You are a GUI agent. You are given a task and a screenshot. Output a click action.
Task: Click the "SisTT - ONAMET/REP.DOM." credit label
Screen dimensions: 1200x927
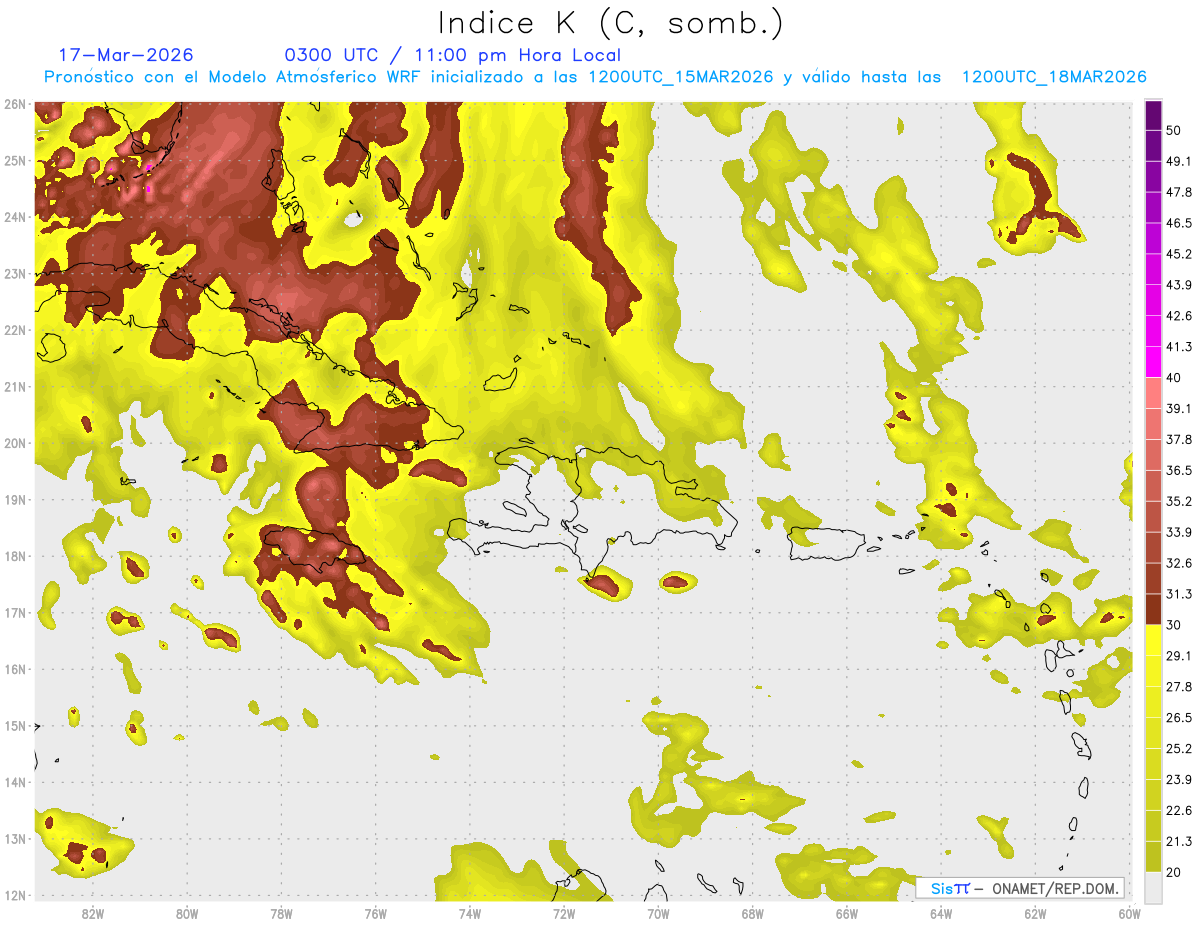tap(1020, 888)
